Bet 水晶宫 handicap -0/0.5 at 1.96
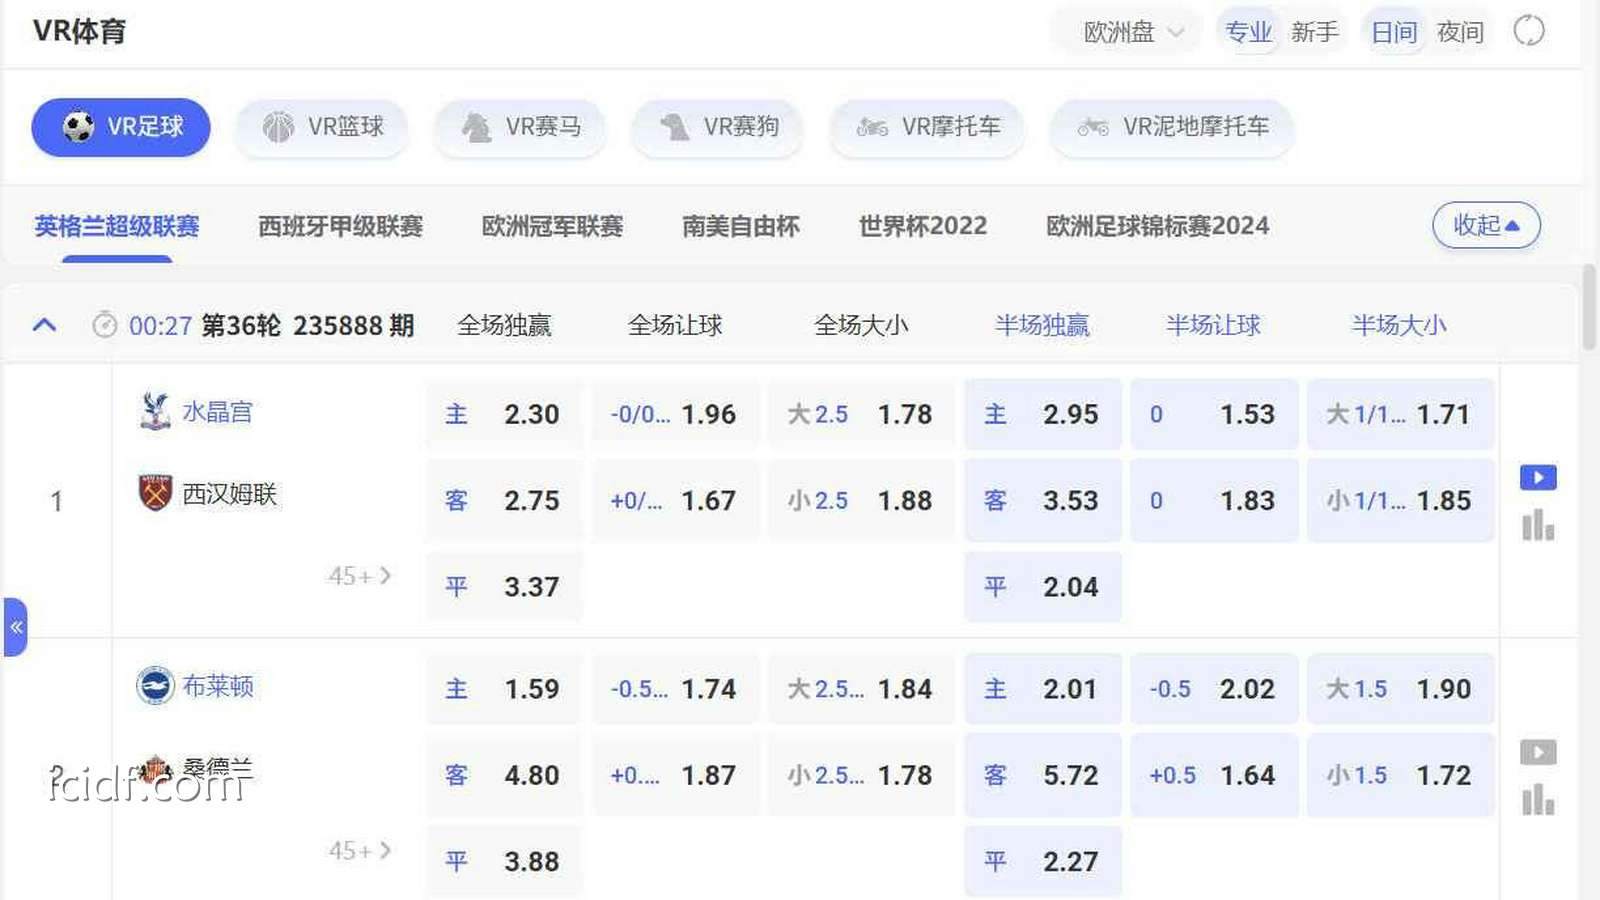Screen dimensions: 1600x900 (676, 414)
